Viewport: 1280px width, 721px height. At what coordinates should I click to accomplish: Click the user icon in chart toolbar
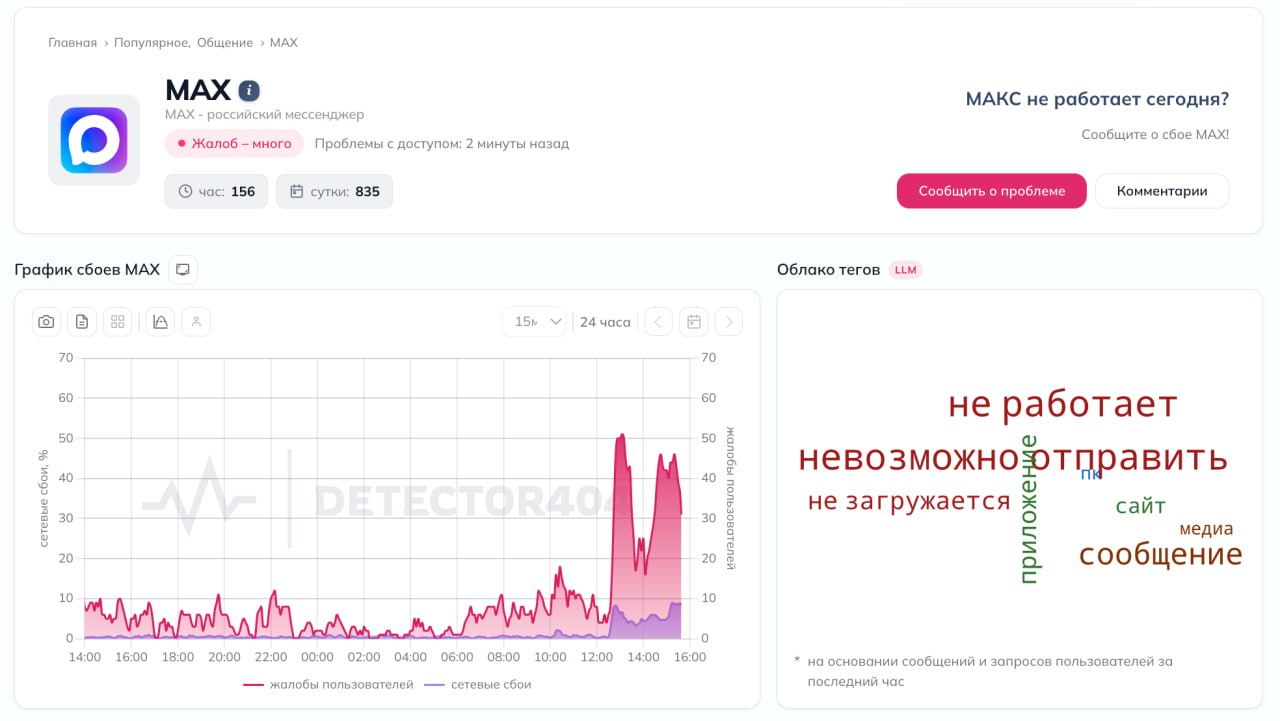click(196, 322)
